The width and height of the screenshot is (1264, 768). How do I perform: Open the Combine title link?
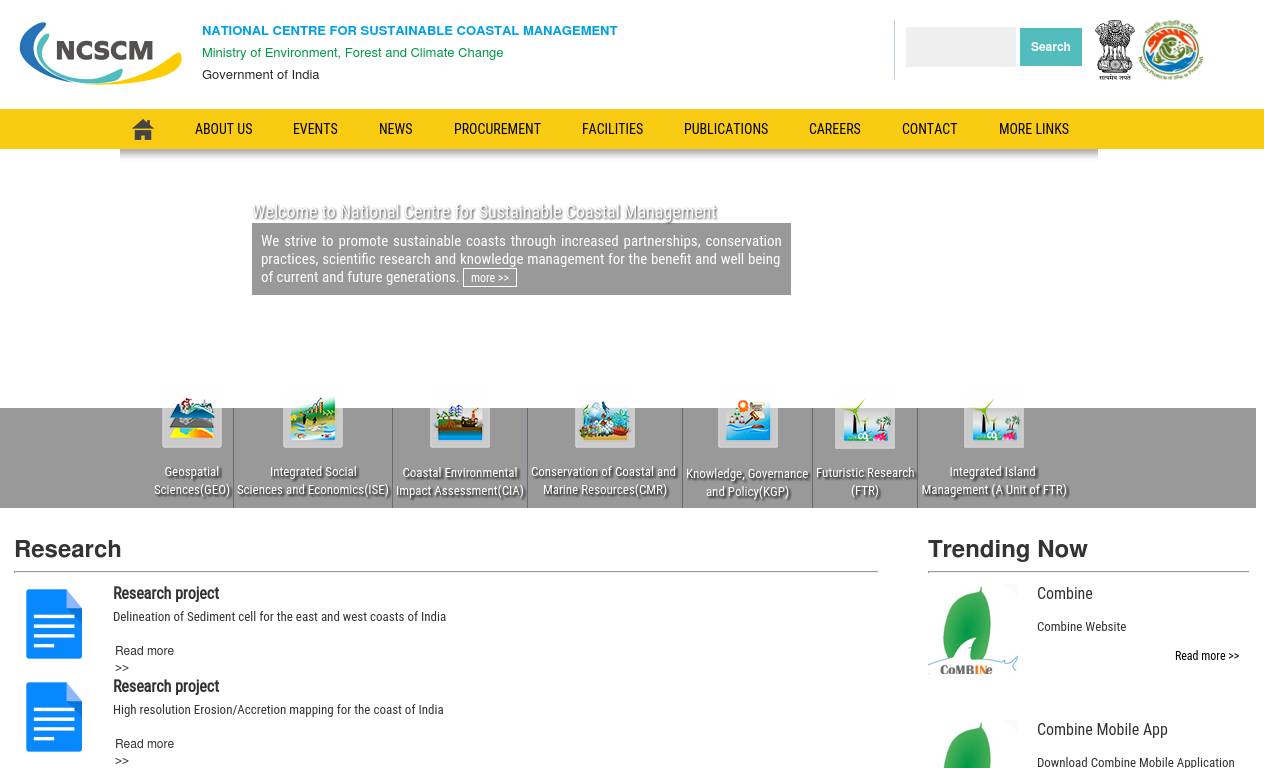pos(1065,594)
